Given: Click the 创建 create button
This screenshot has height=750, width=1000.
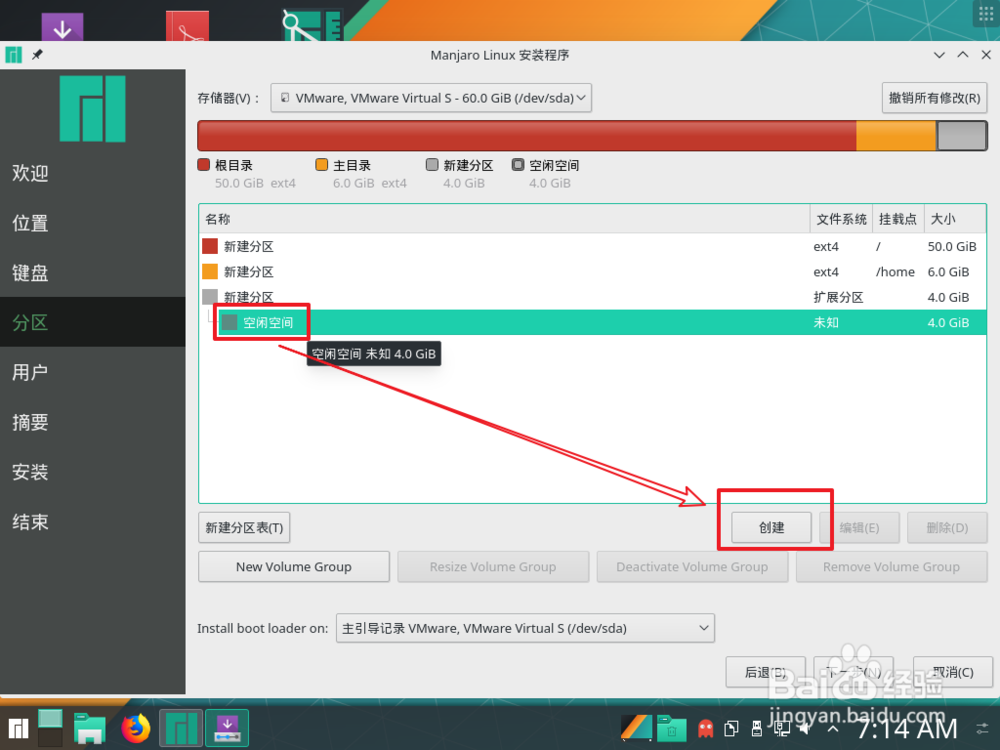Looking at the screenshot, I should 772,527.
